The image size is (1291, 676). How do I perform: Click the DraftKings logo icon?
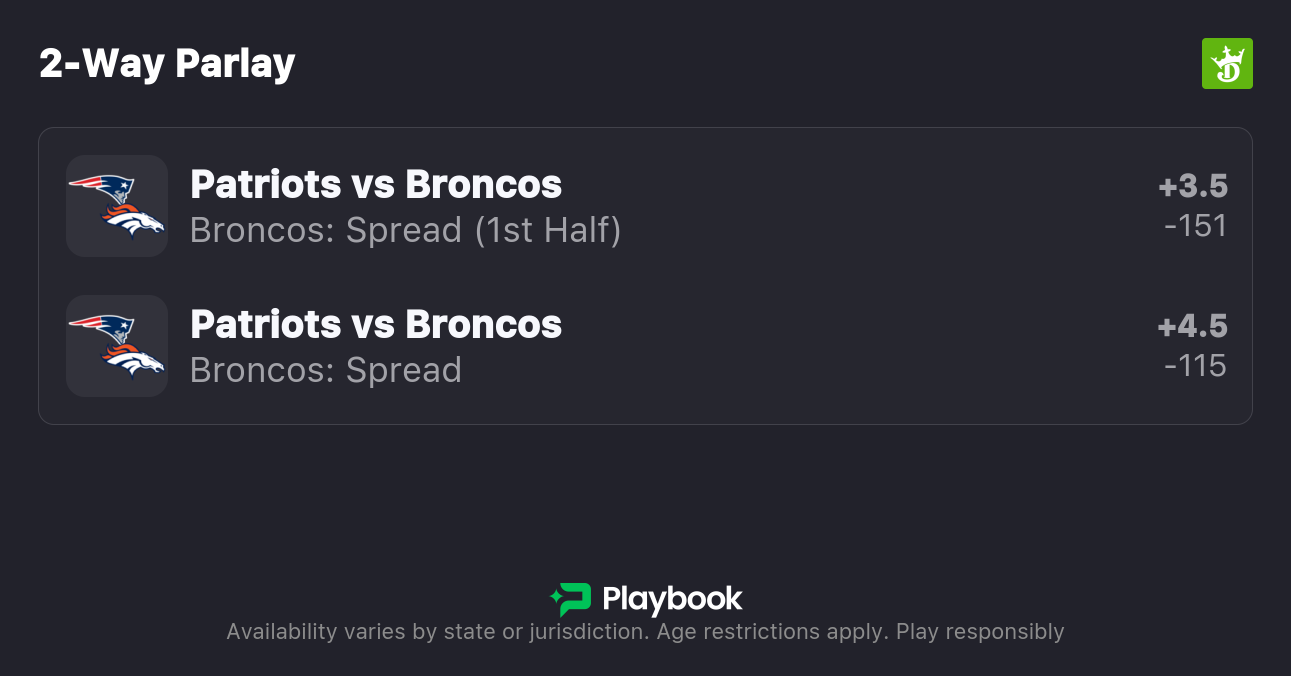[x=1226, y=64]
